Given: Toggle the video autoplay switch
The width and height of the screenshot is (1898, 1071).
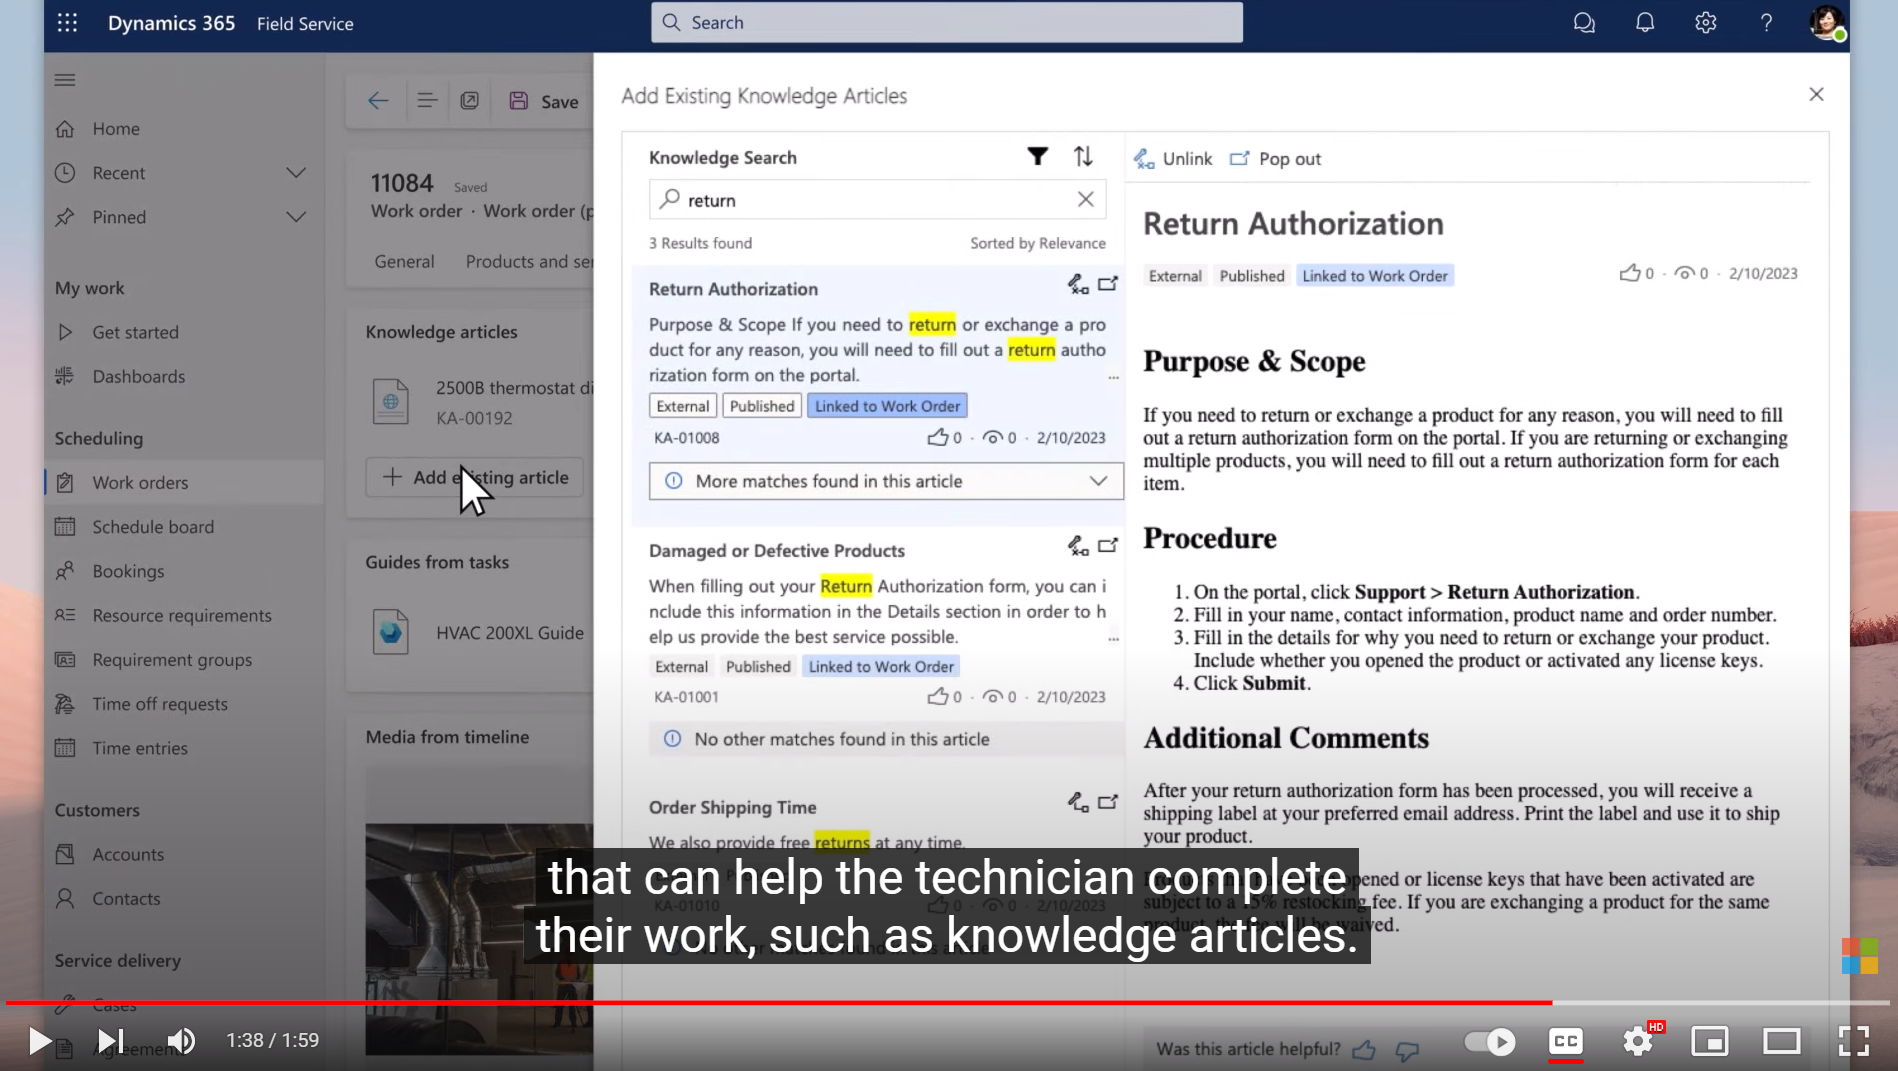Looking at the screenshot, I should click(x=1489, y=1041).
